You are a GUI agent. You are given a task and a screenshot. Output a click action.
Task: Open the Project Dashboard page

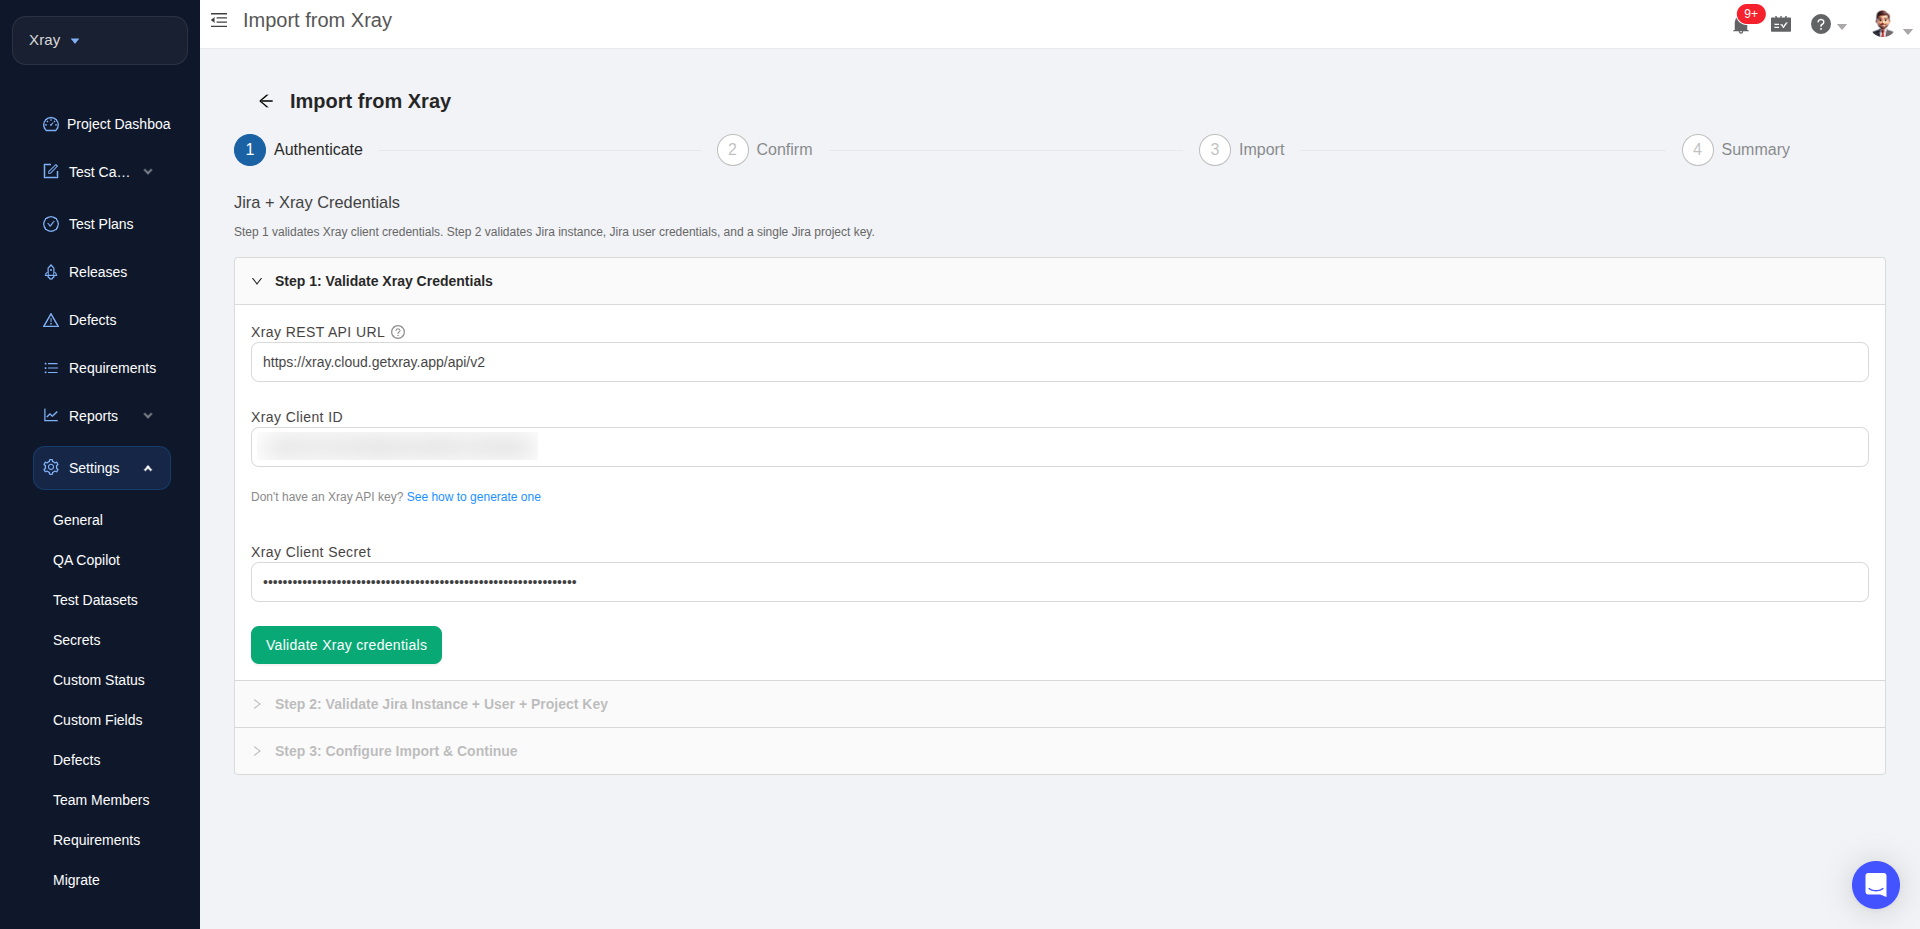point(118,124)
